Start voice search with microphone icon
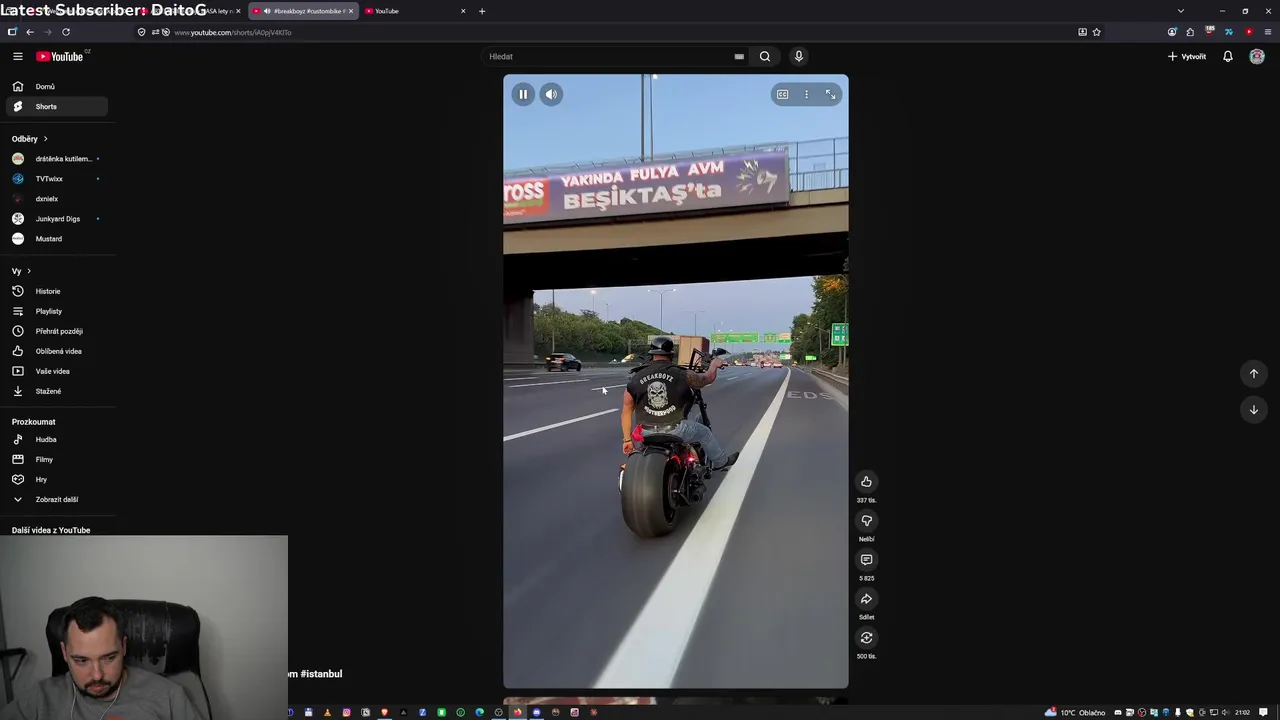1280x720 pixels. click(x=798, y=56)
